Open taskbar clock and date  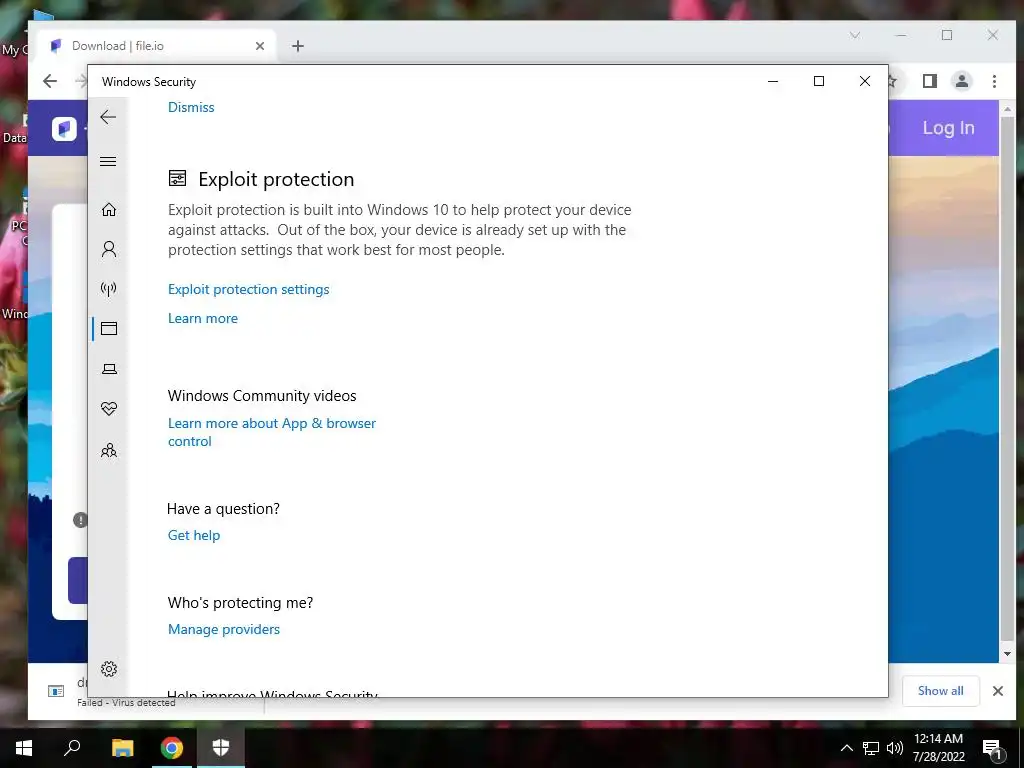(x=938, y=748)
